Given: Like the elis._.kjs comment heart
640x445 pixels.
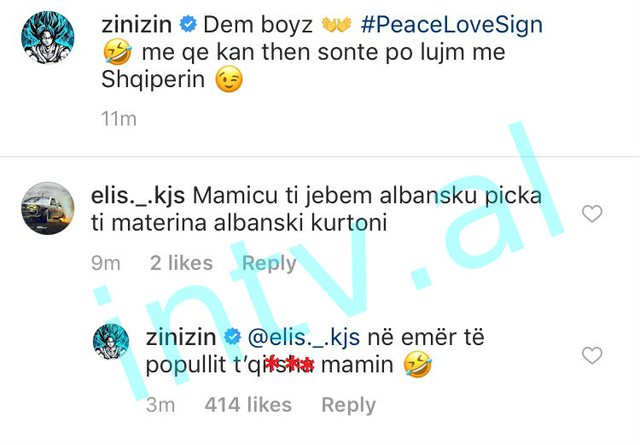Looking at the screenshot, I should [x=592, y=214].
